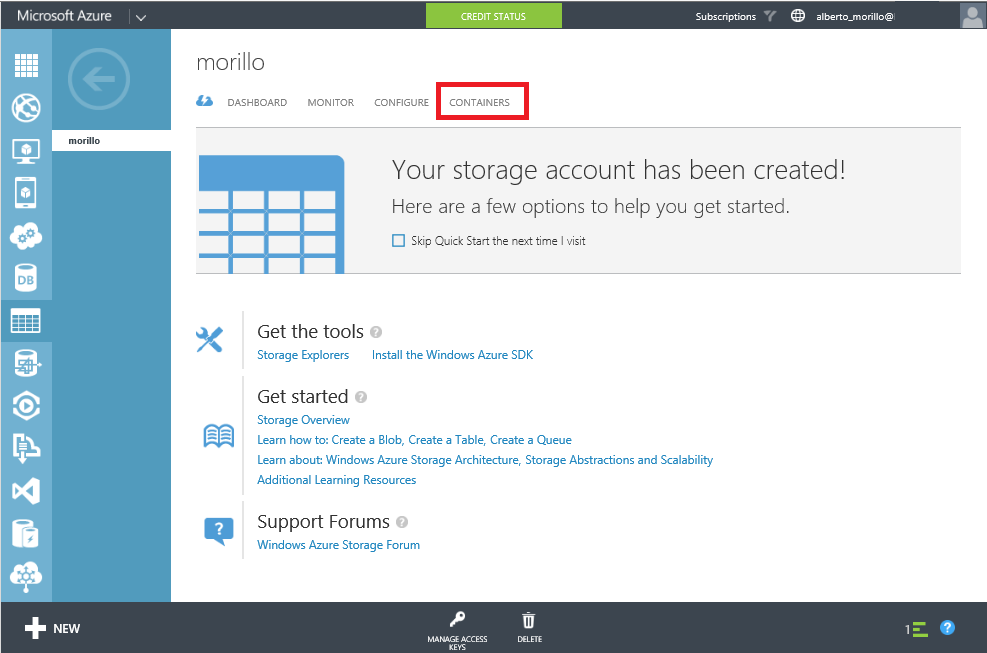Open Media Services play icon in sidebar
The width and height of the screenshot is (987, 653).
[26, 406]
